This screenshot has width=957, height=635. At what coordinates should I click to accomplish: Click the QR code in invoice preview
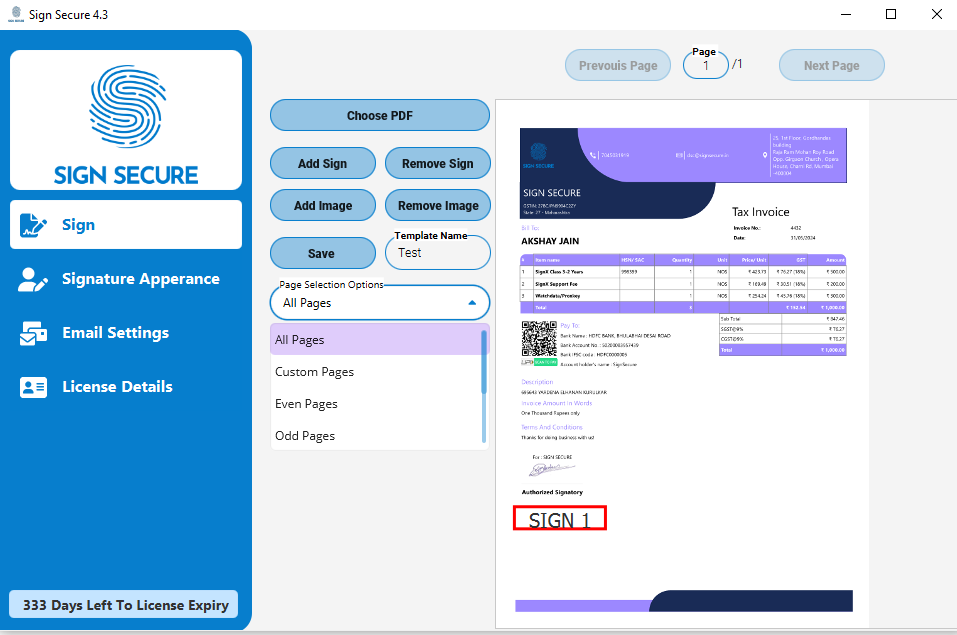[x=539, y=339]
